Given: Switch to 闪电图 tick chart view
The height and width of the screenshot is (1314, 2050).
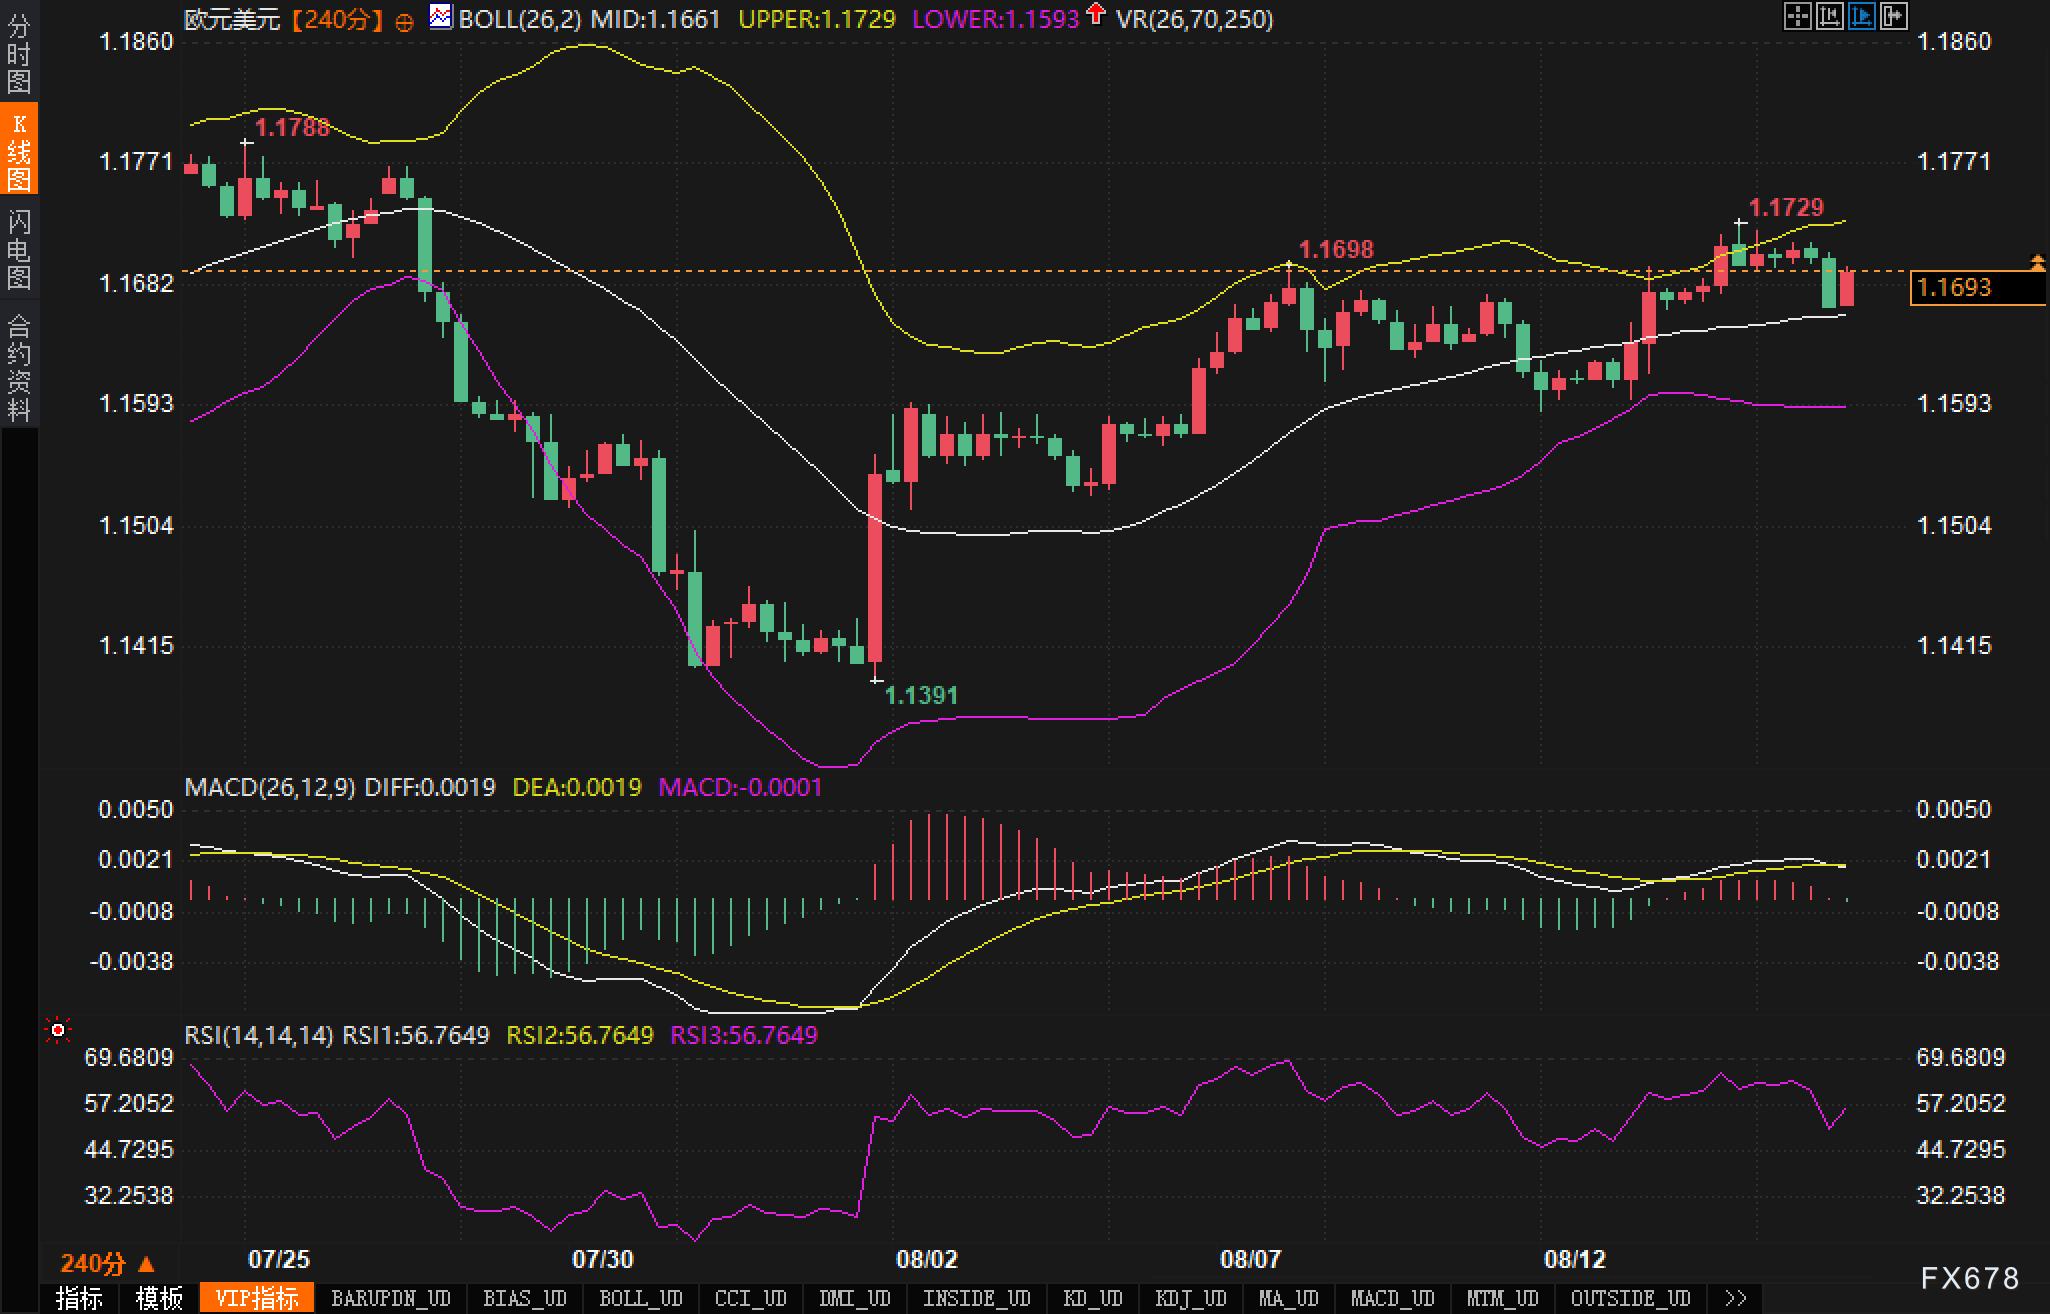Looking at the screenshot, I should coord(19,249).
